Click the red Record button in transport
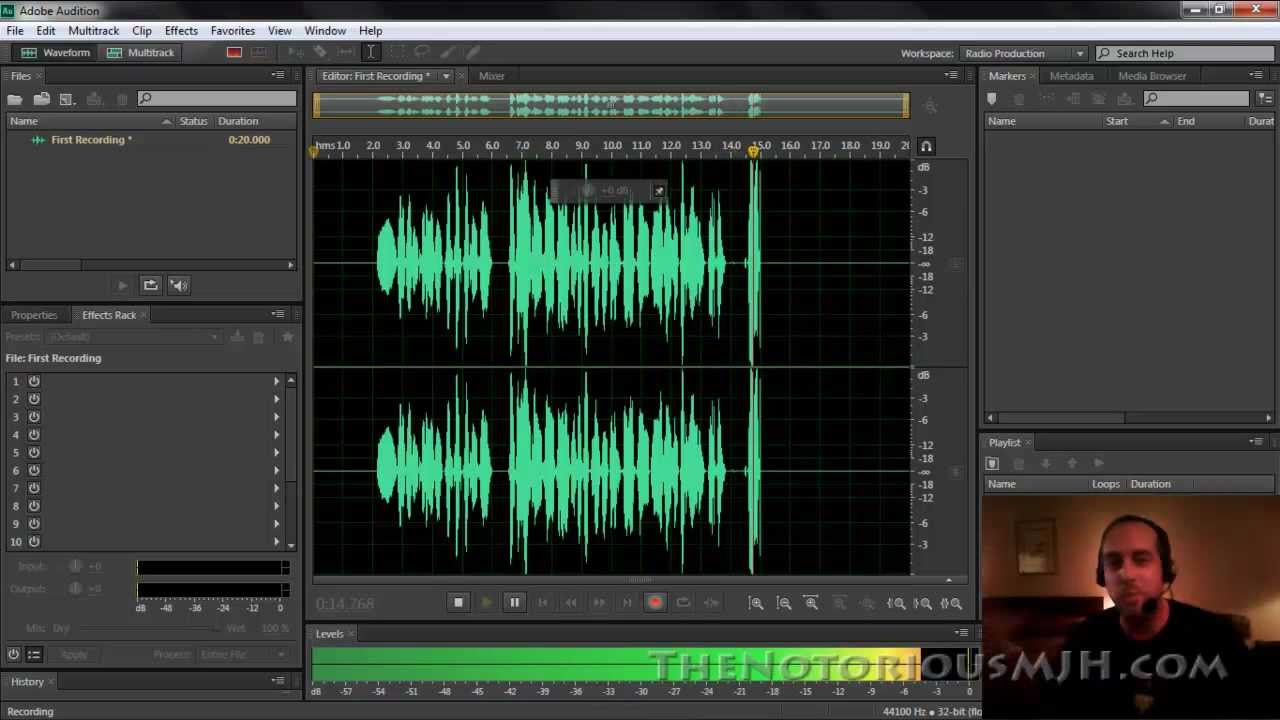 (655, 603)
